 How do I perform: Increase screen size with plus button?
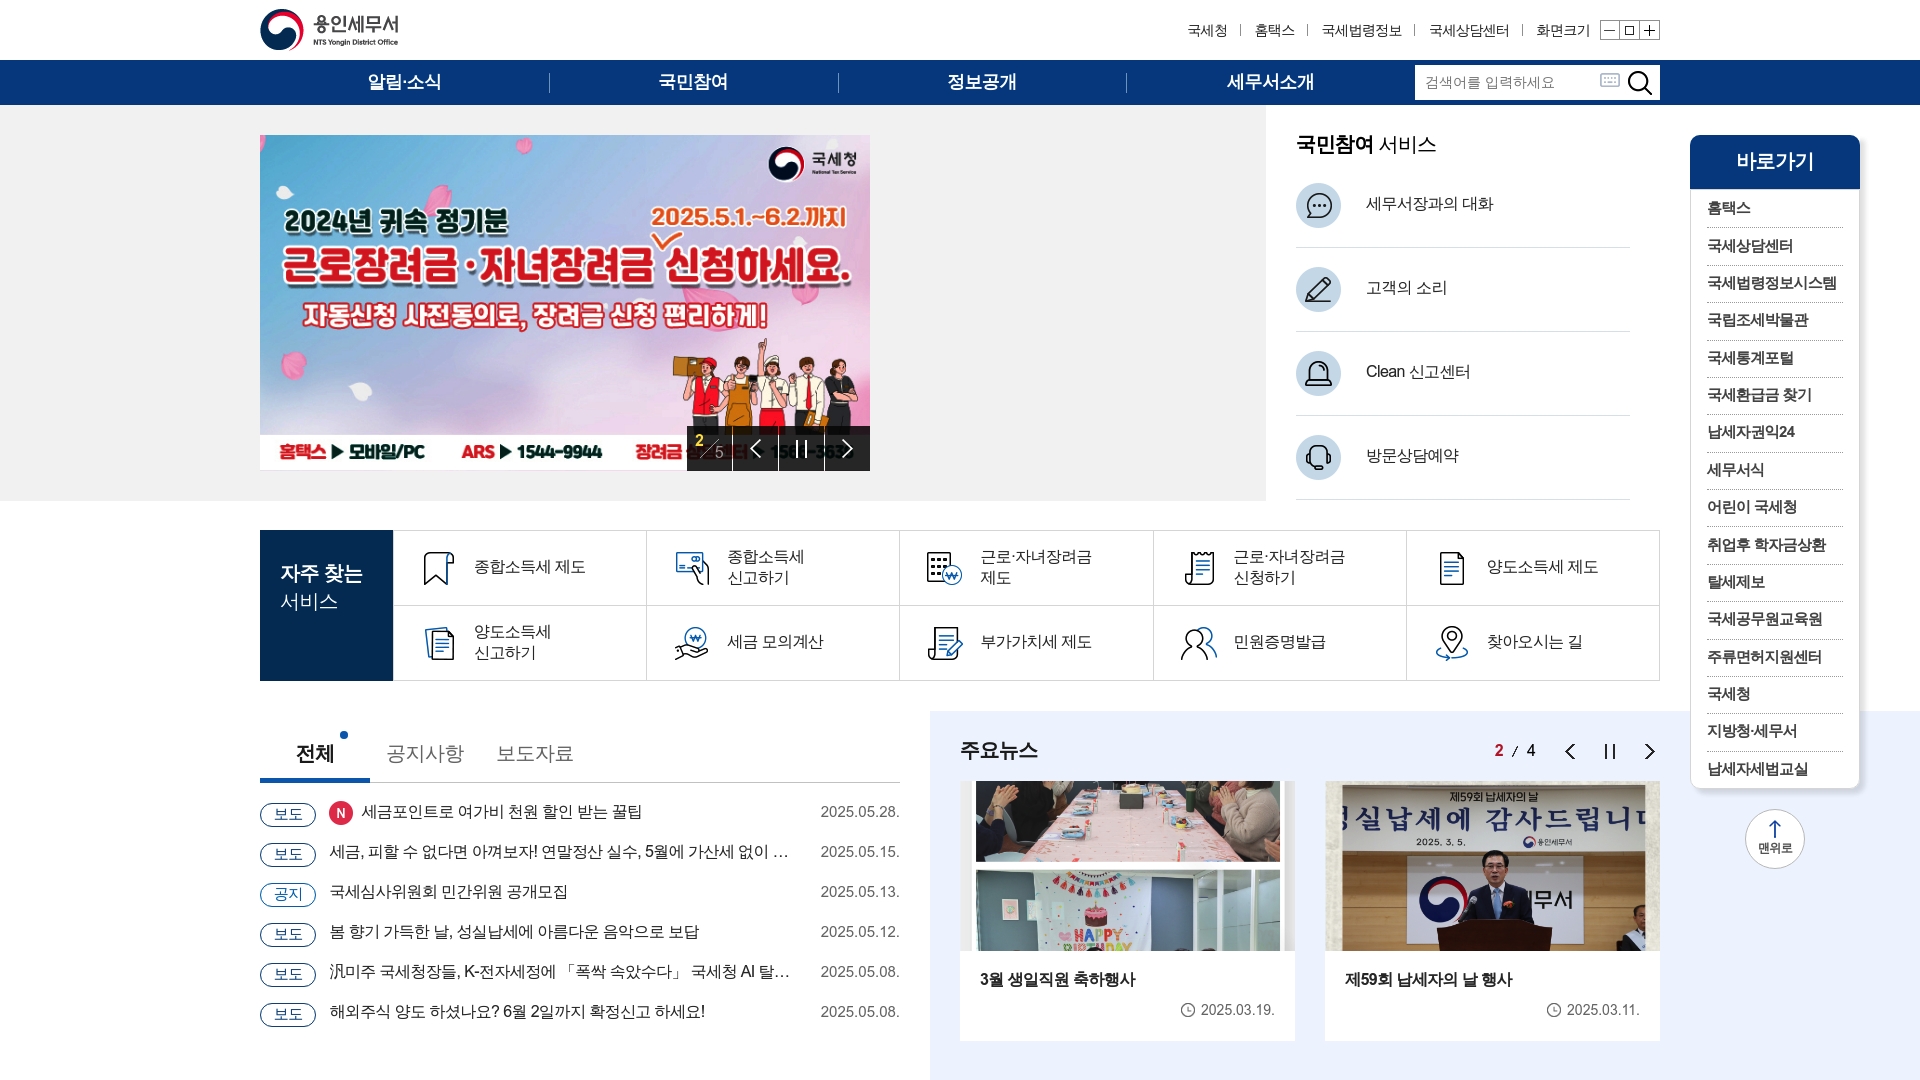click(1650, 30)
